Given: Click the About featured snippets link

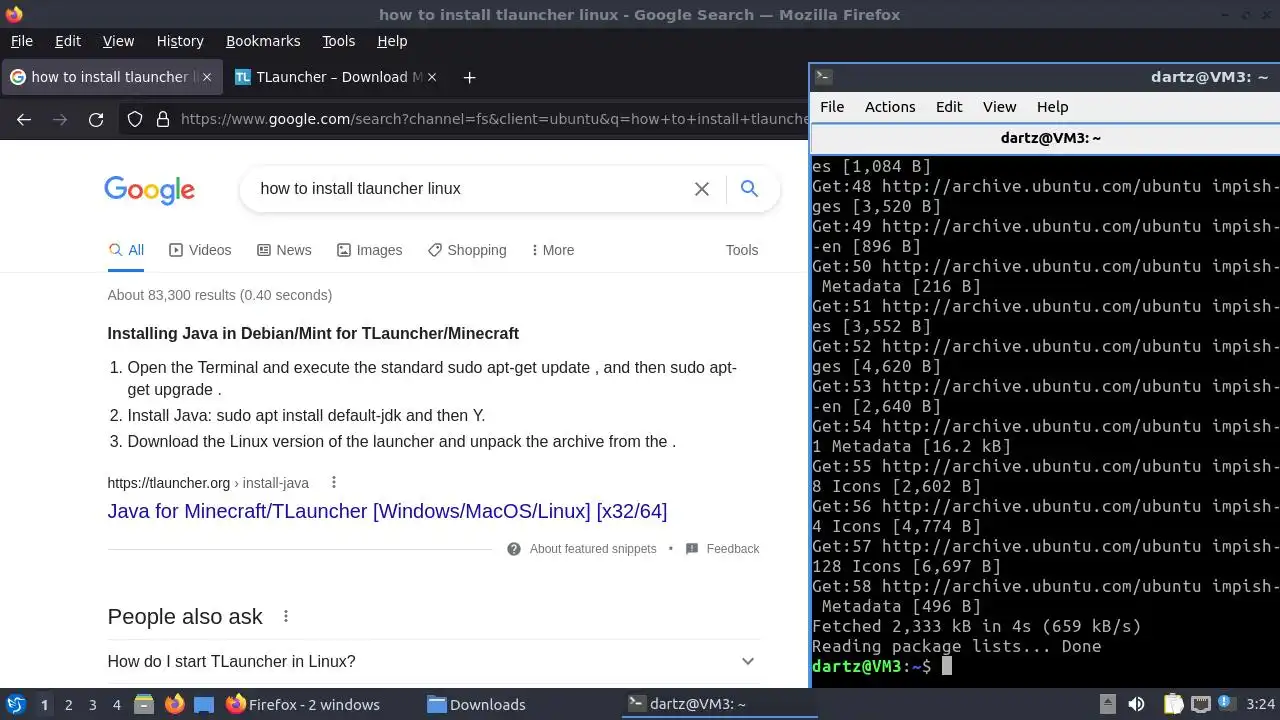Looking at the screenshot, I should tap(593, 549).
